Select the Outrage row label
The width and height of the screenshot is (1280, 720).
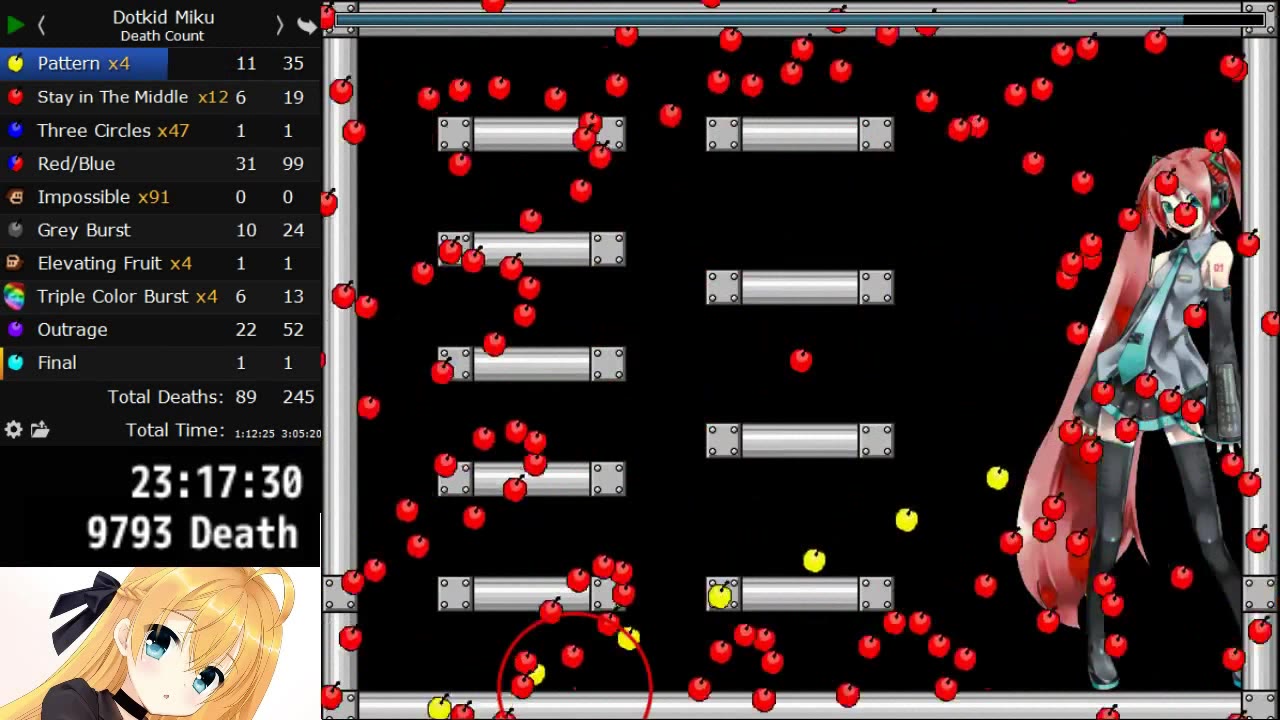[72, 329]
